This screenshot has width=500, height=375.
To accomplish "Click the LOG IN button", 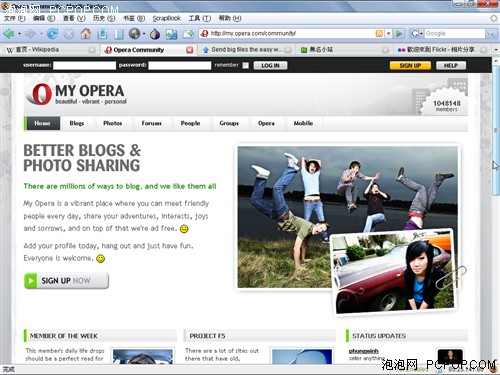I will coord(270,65).
